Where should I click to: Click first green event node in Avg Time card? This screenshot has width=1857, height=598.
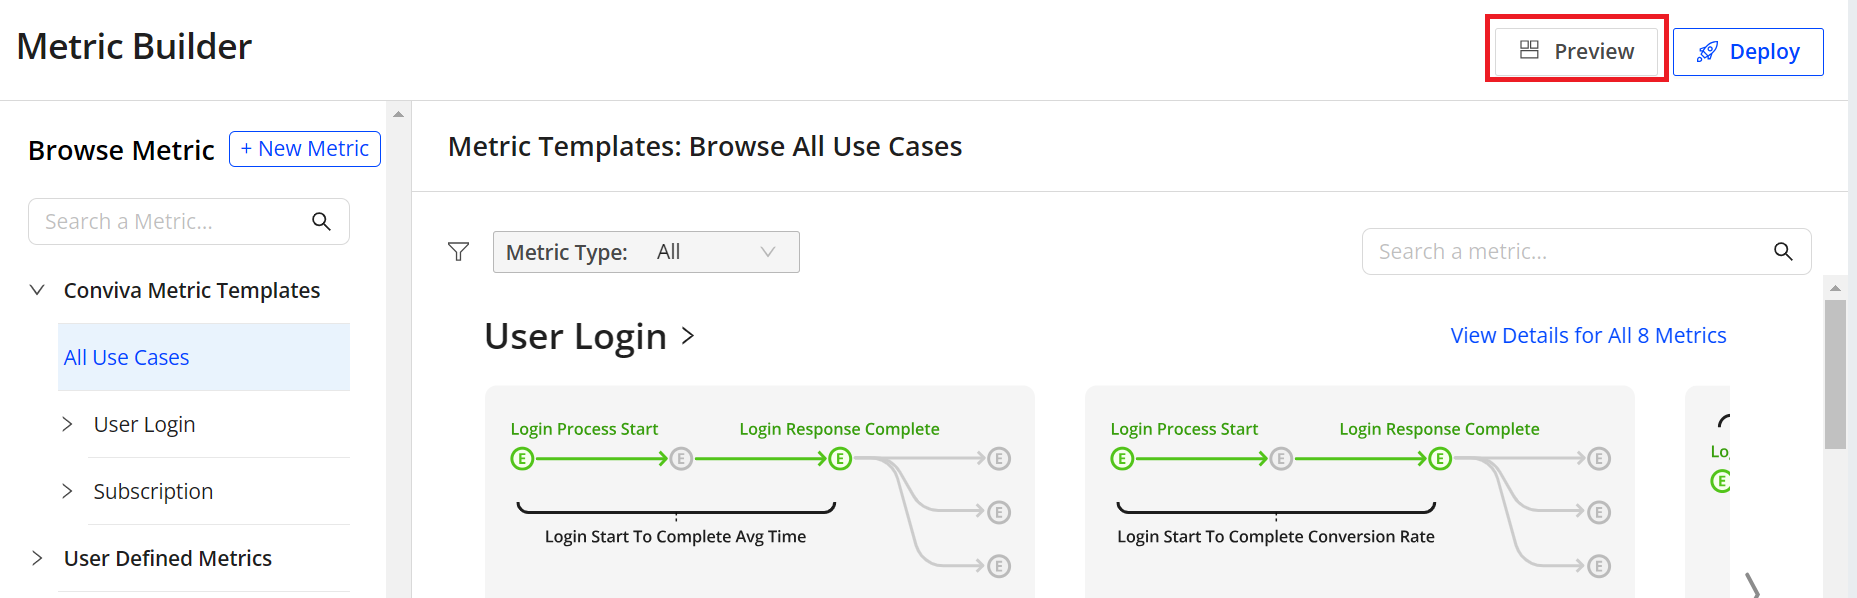click(x=522, y=459)
